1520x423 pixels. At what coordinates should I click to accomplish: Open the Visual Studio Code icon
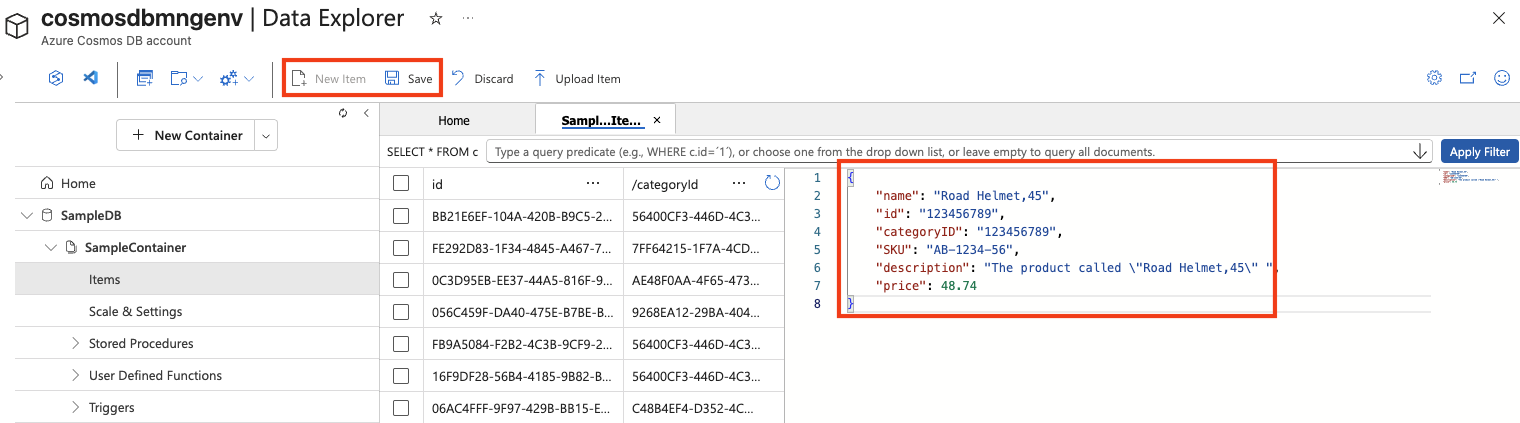pos(90,78)
